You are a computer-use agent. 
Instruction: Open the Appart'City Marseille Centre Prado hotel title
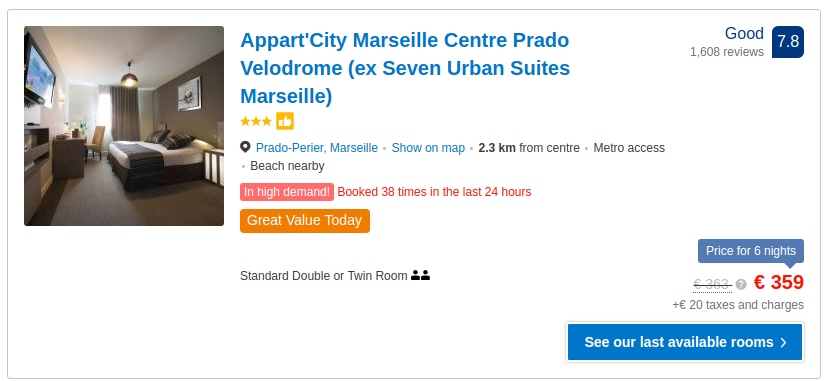(x=405, y=69)
